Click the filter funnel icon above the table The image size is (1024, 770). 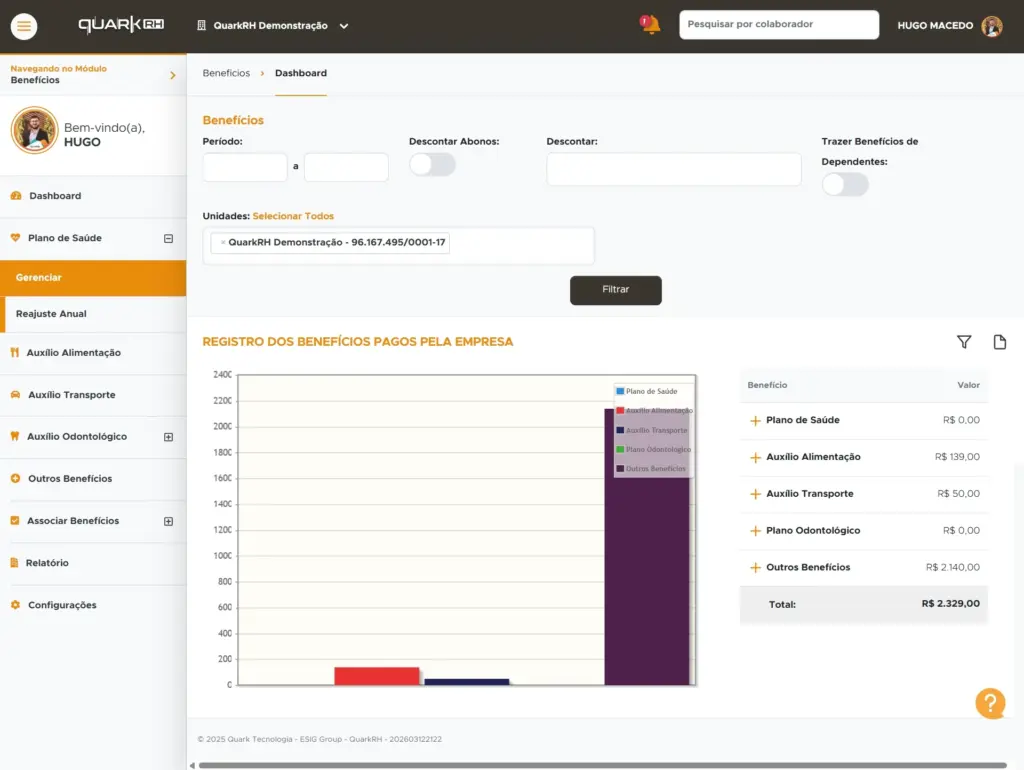(x=963, y=342)
